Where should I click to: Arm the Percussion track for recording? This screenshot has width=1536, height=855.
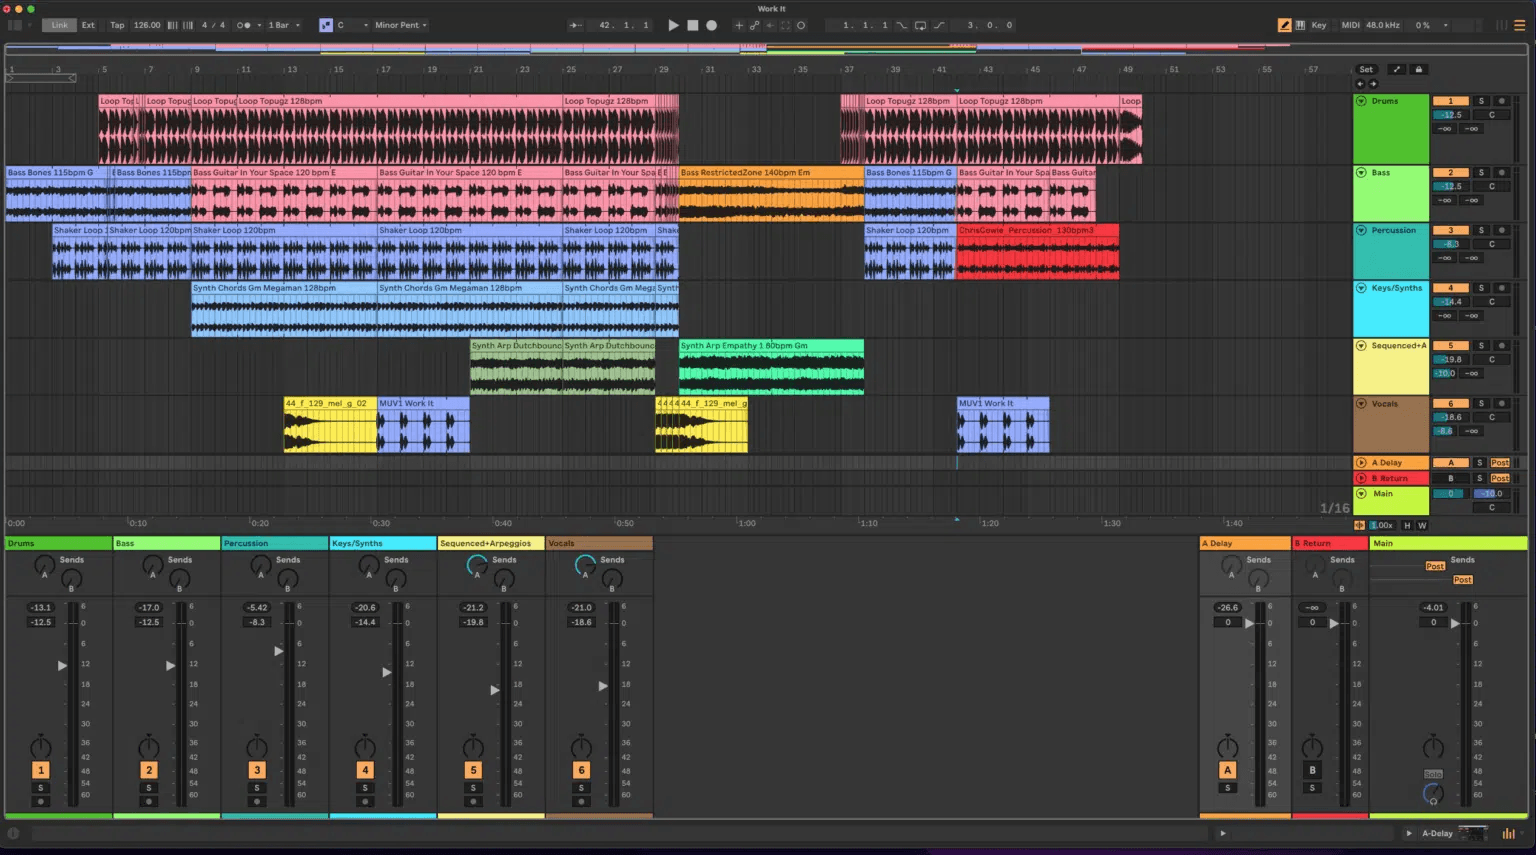point(1501,230)
